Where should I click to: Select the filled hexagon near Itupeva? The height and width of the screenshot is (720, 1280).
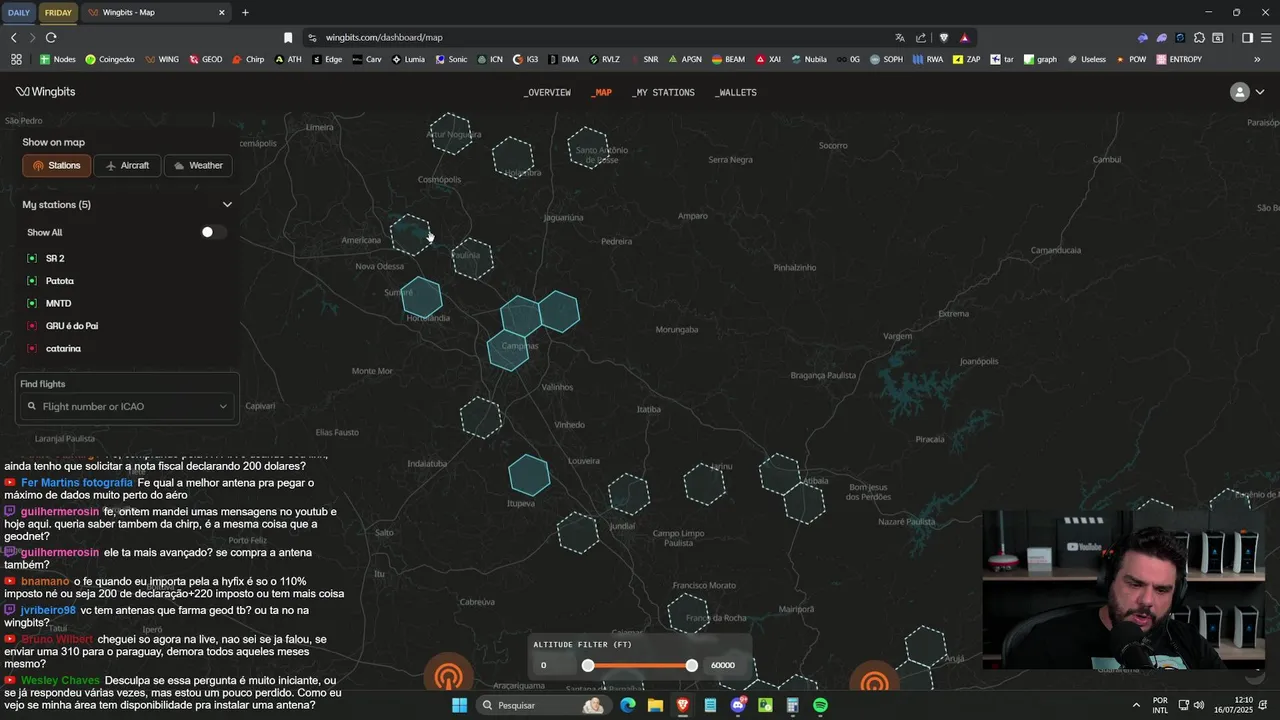529,475
